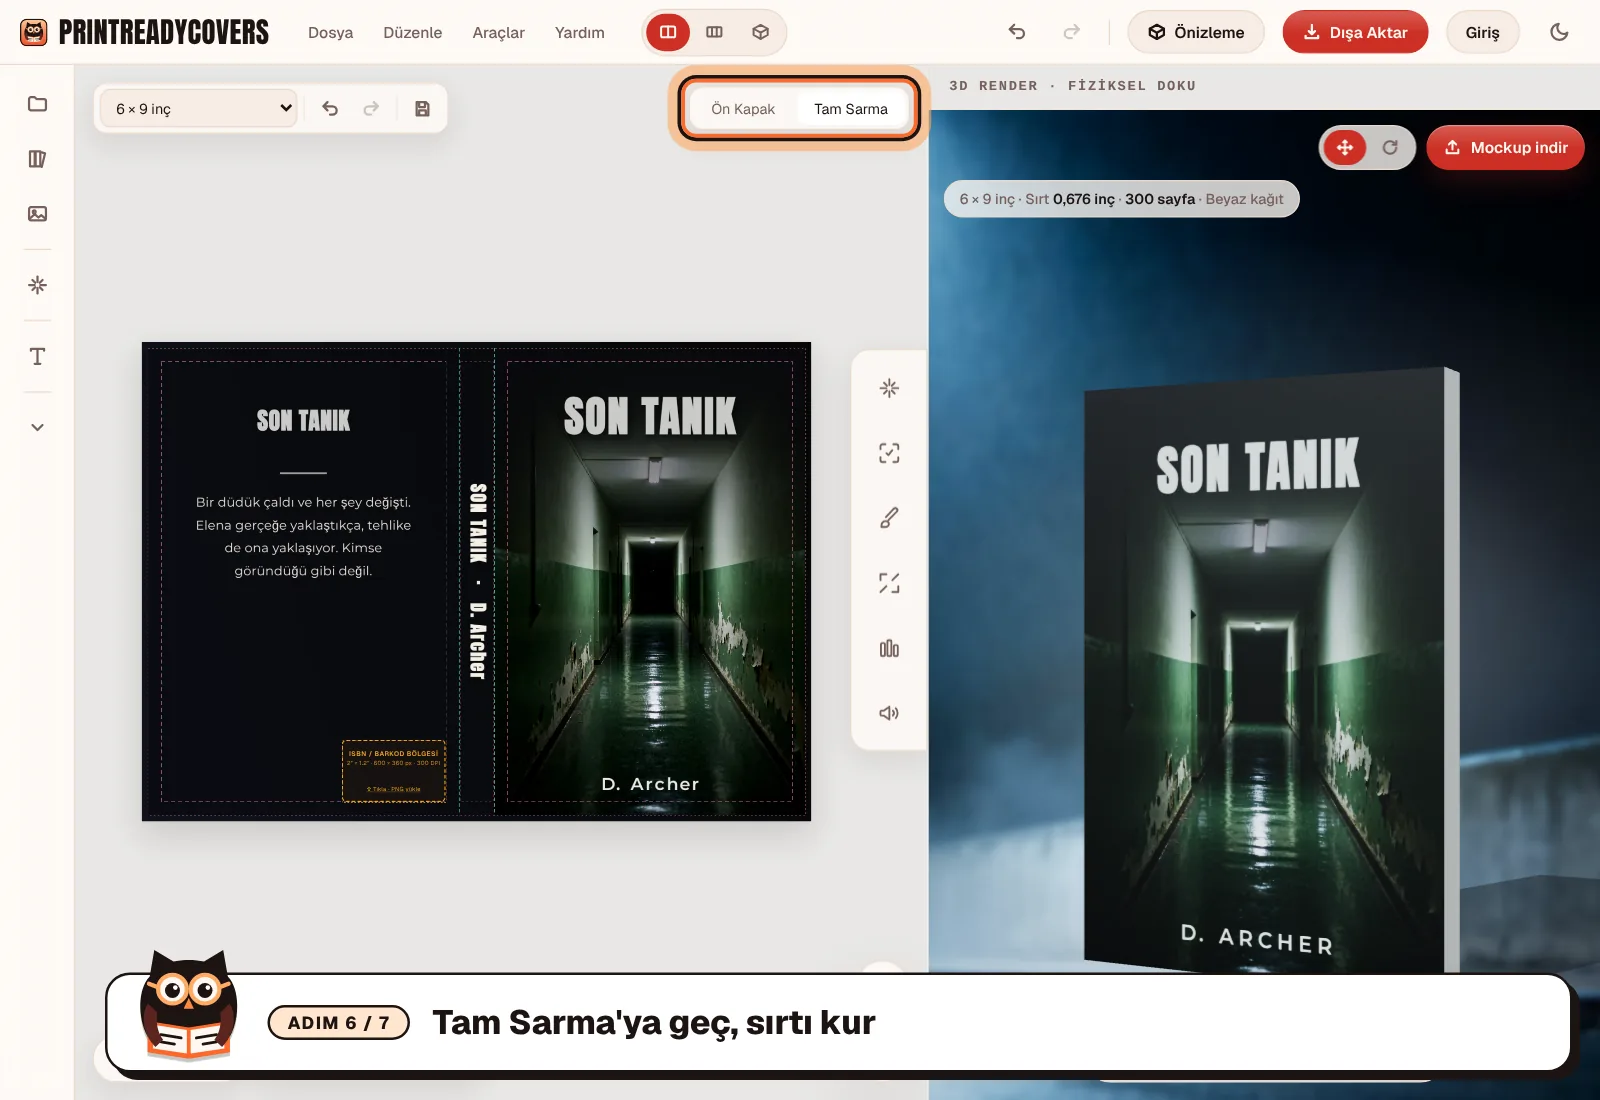Click the undo arrow in the top header

[x=1017, y=32]
